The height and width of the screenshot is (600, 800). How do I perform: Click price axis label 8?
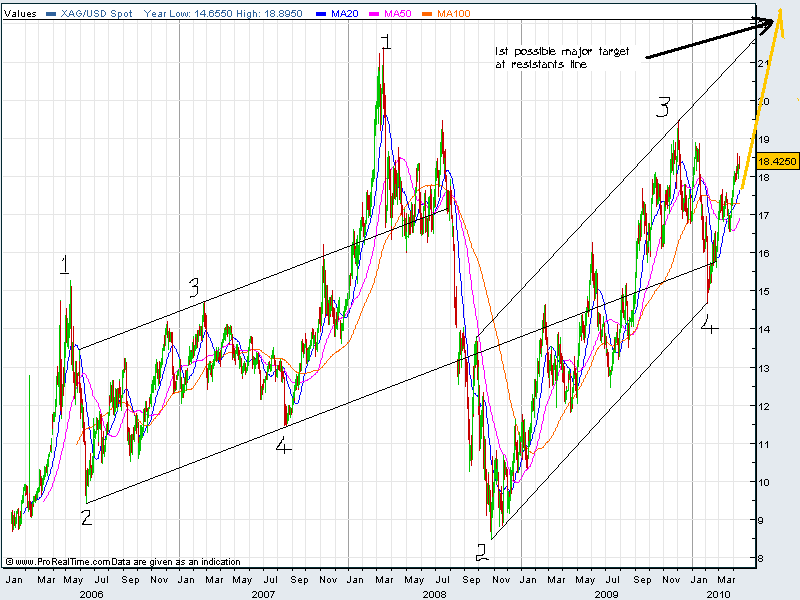pyautogui.click(x=761, y=559)
